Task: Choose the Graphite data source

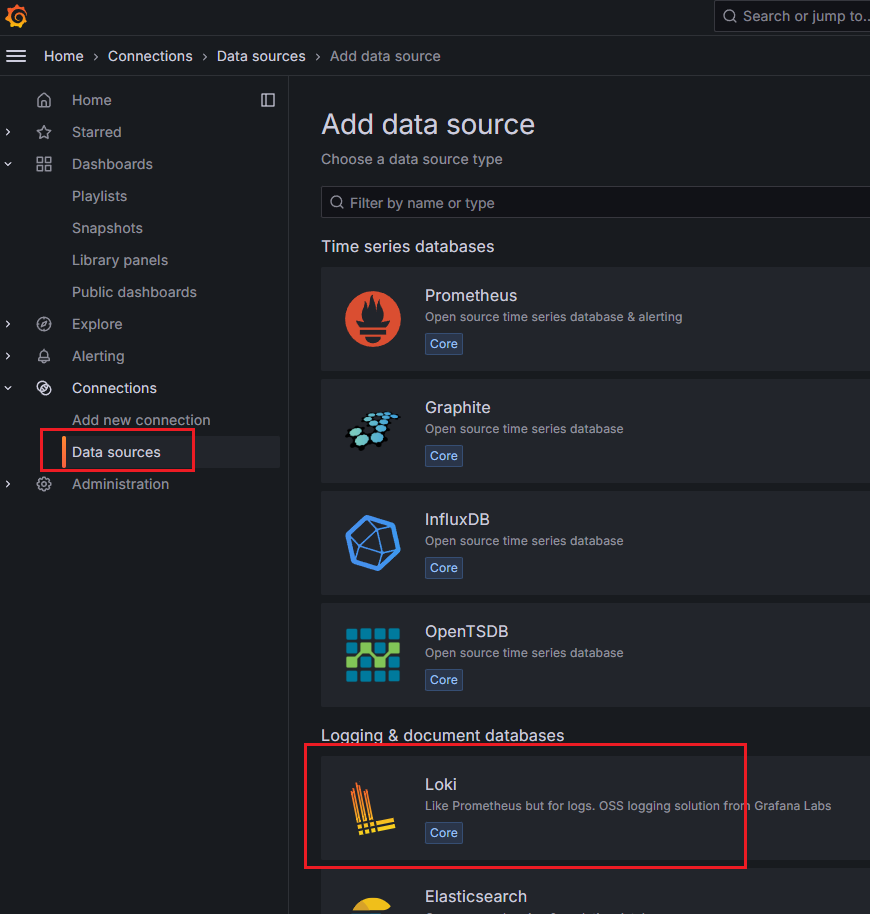Action: 596,431
